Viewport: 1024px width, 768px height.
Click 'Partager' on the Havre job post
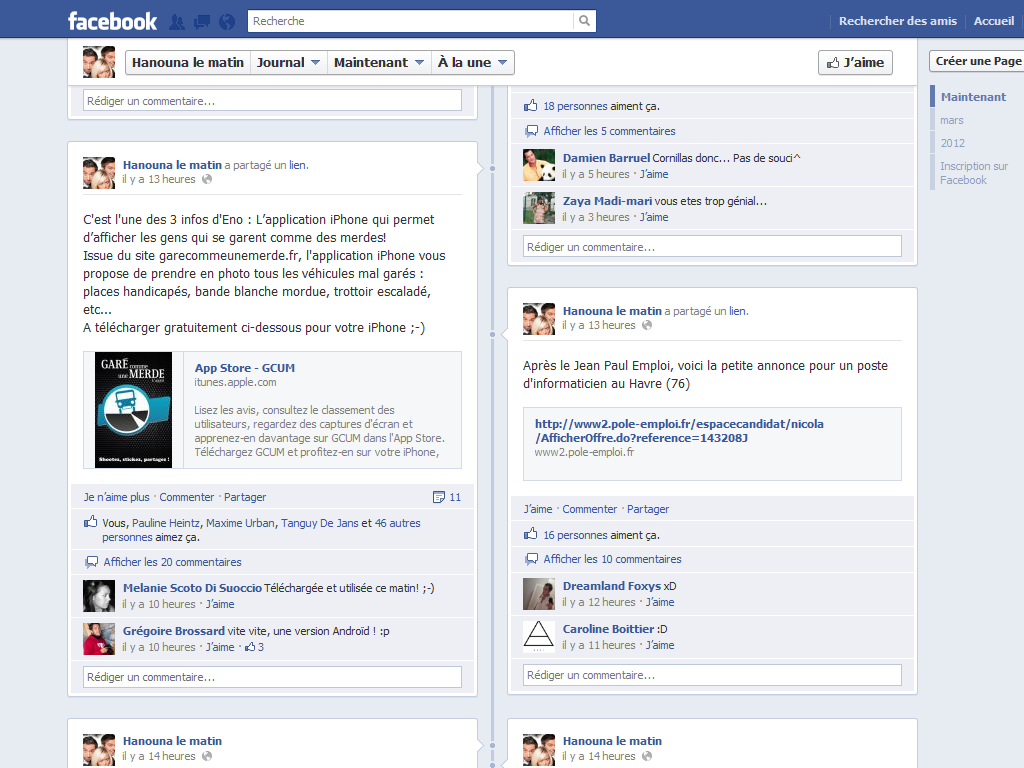click(648, 509)
